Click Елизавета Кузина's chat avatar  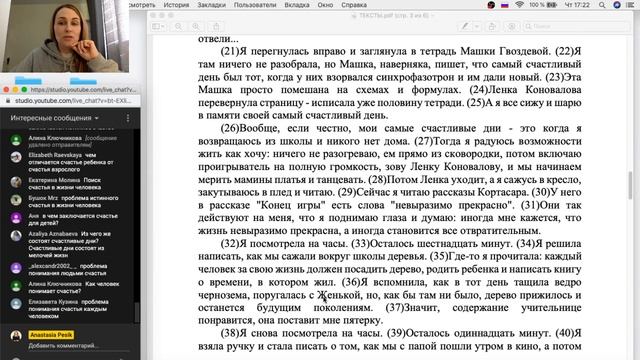pyautogui.click(x=16, y=304)
